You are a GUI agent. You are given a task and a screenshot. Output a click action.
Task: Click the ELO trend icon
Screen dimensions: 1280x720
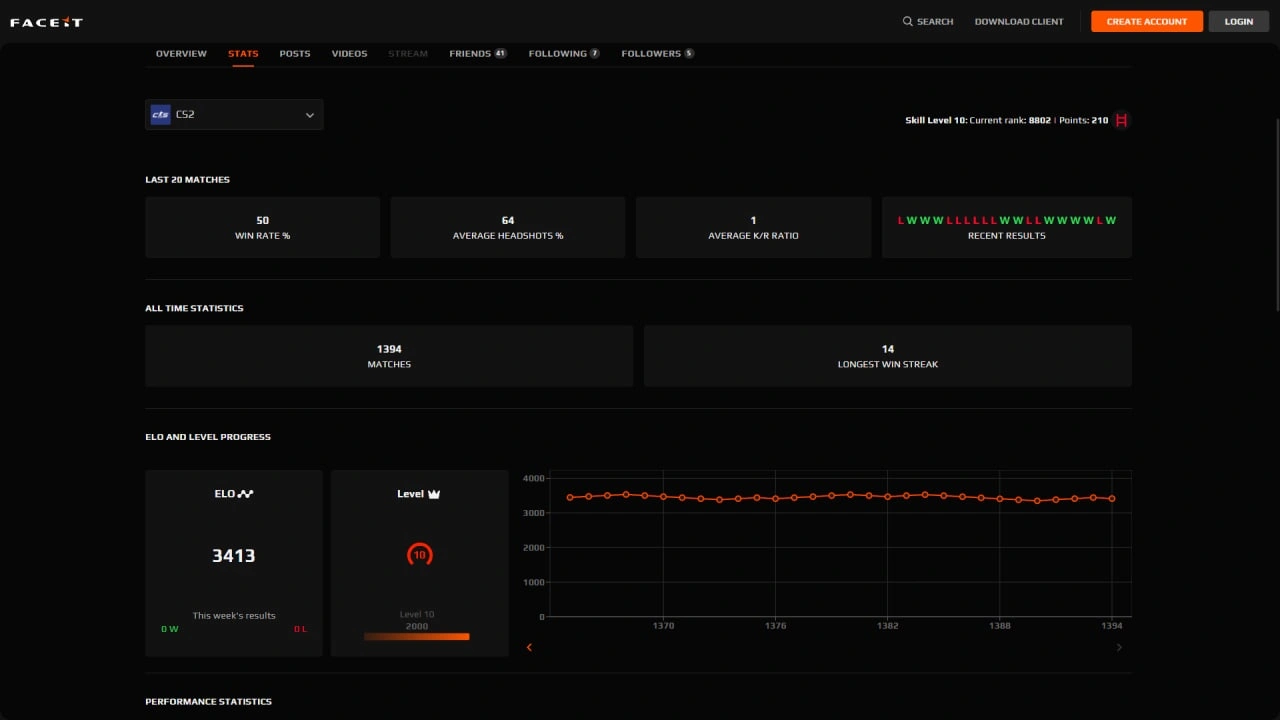click(x=246, y=494)
